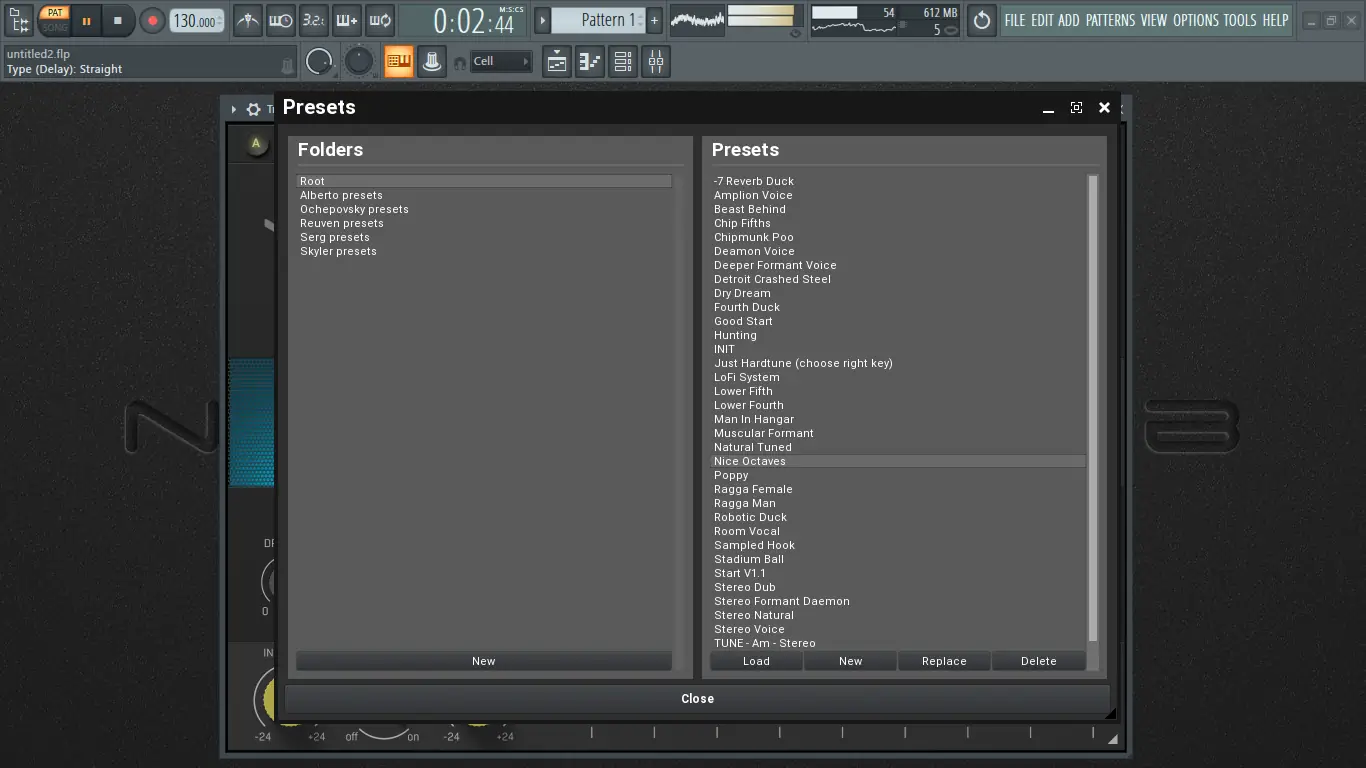Expand the plugin window menu arrow

click(x=234, y=109)
